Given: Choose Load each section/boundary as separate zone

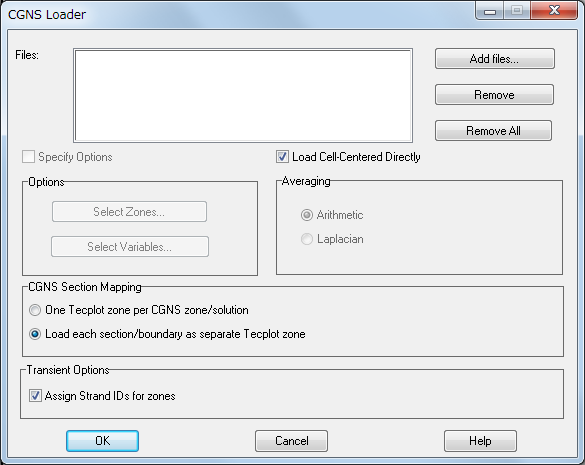Looking at the screenshot, I should click(35, 334).
